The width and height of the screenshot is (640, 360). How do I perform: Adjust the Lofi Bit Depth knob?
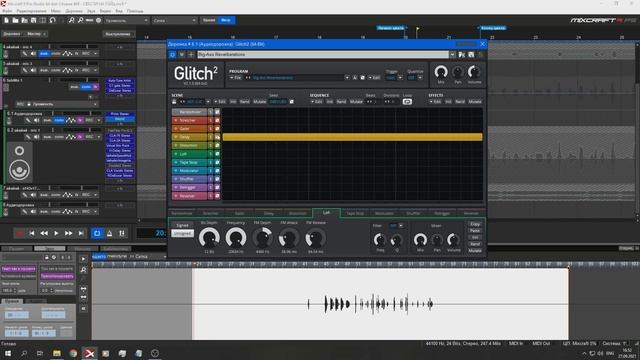(209, 238)
